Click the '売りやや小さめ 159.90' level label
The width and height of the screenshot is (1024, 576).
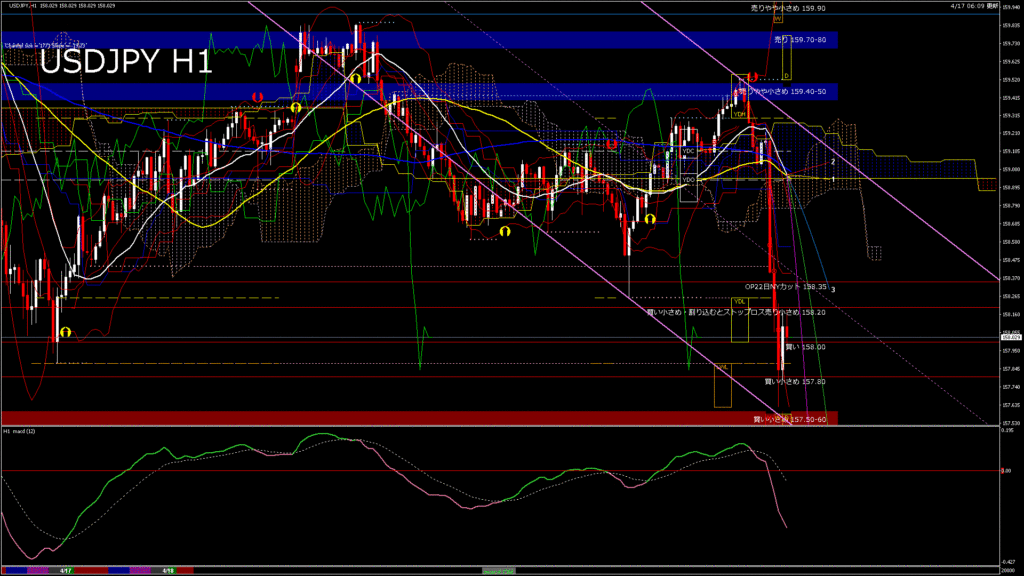point(788,8)
